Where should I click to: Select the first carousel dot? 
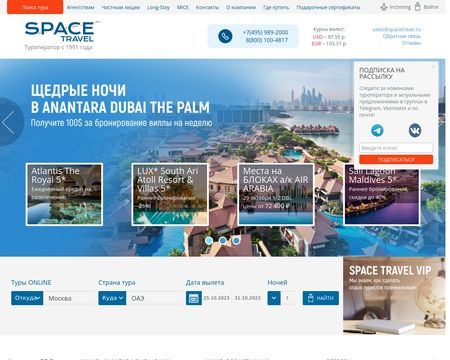(x=209, y=240)
